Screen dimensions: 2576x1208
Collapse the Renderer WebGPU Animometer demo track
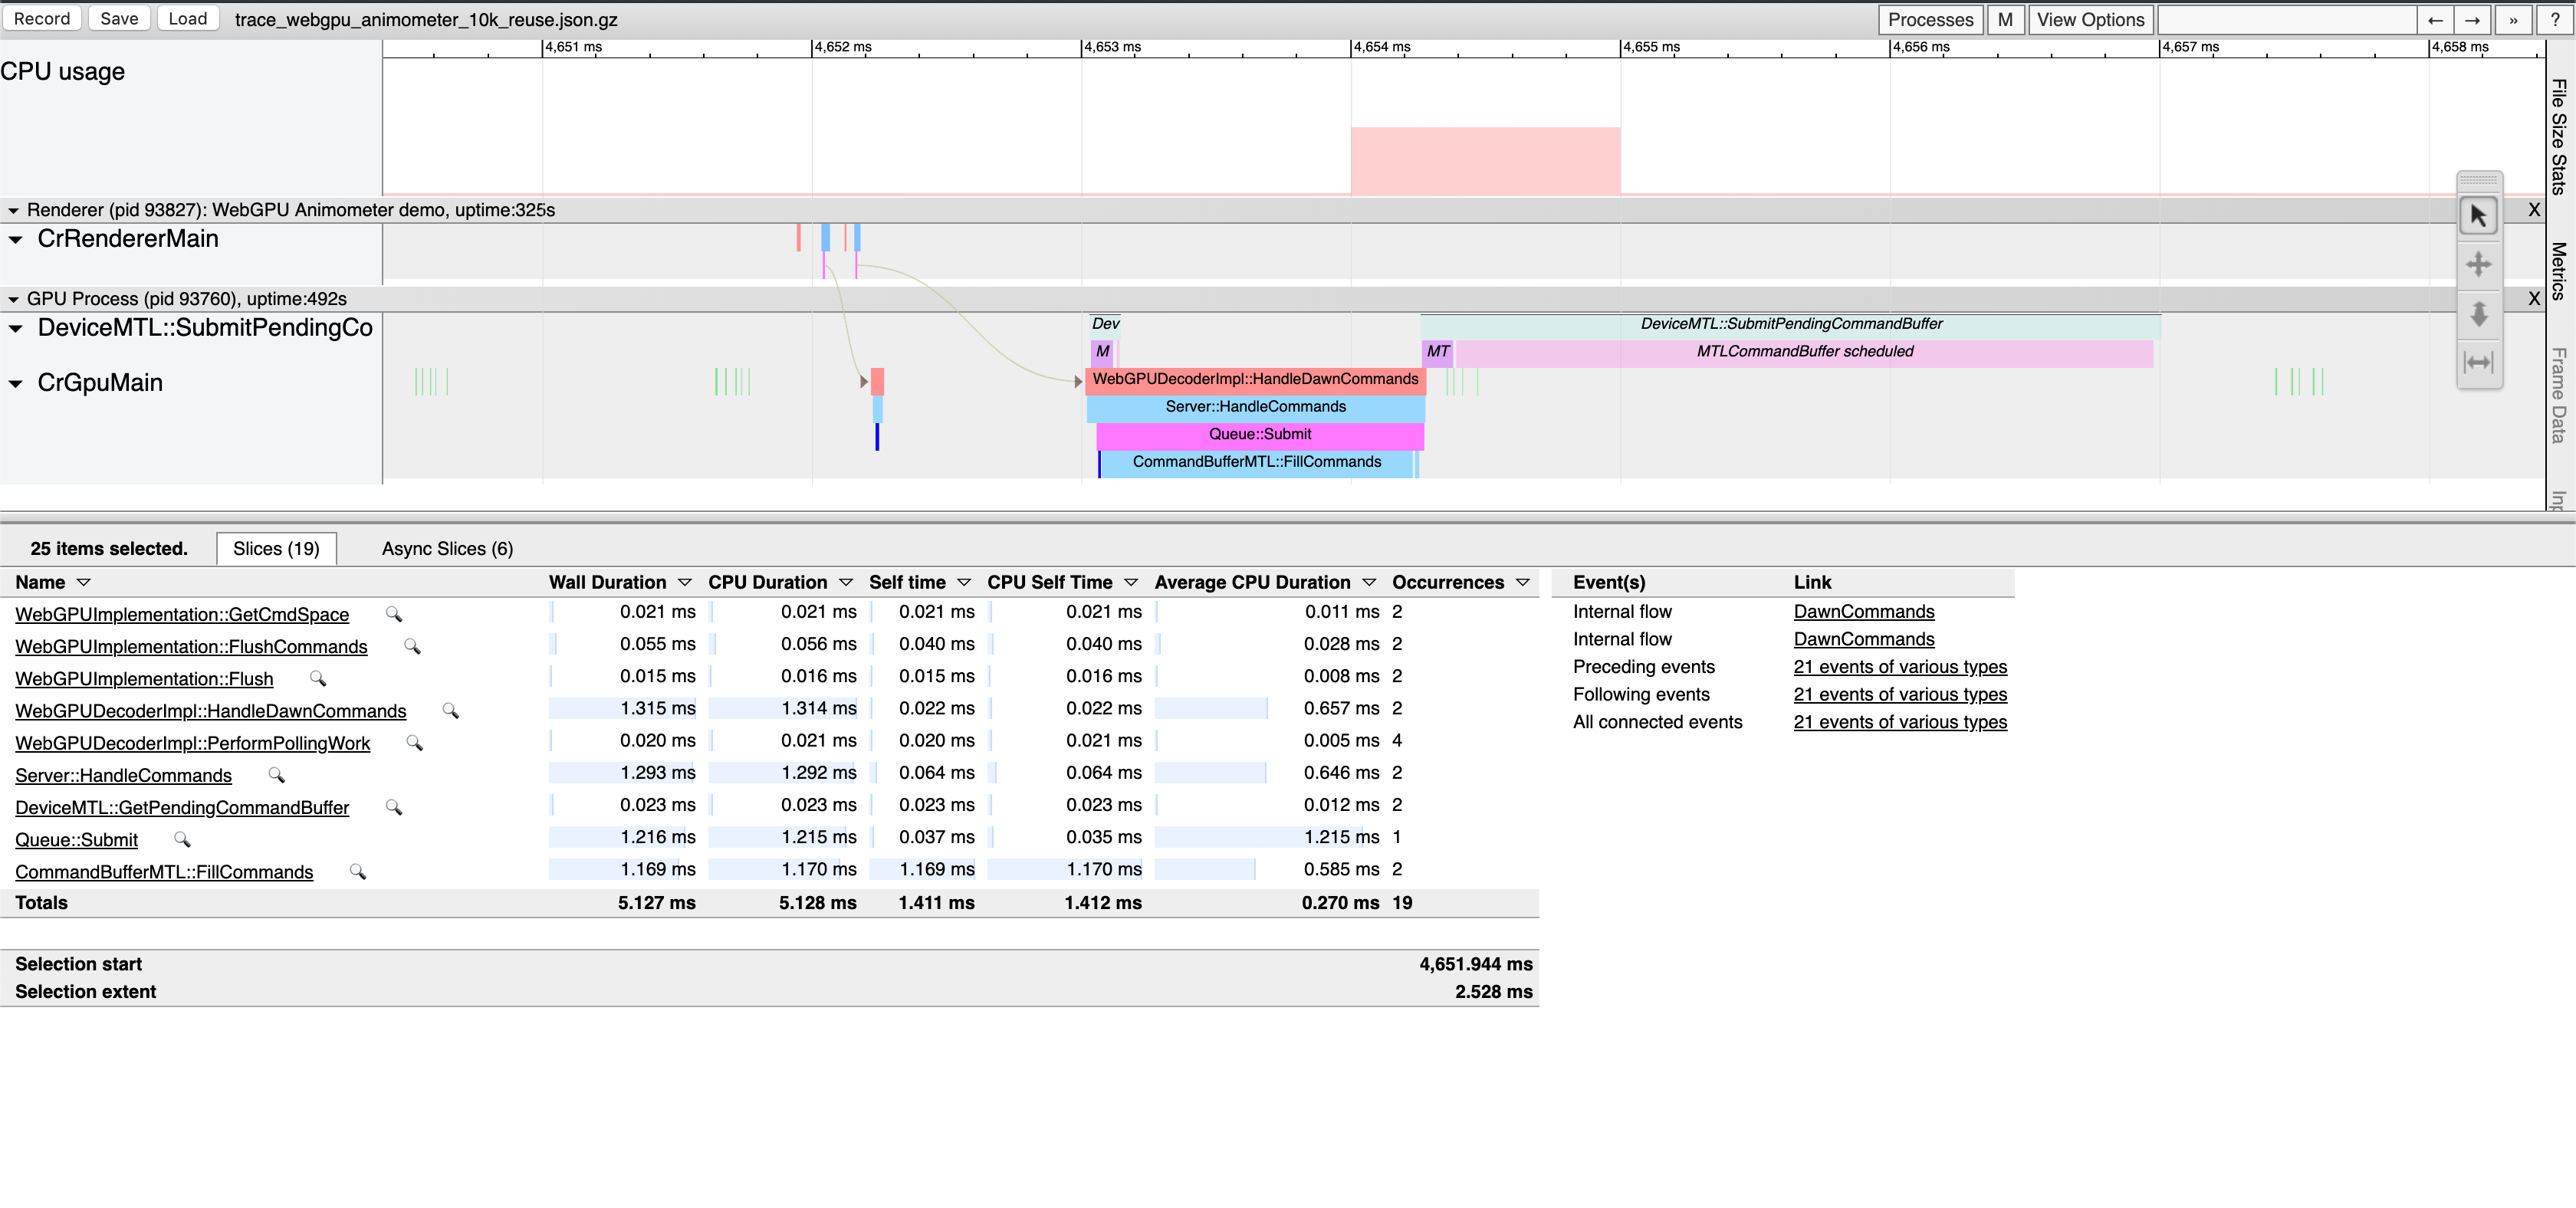(x=13, y=210)
